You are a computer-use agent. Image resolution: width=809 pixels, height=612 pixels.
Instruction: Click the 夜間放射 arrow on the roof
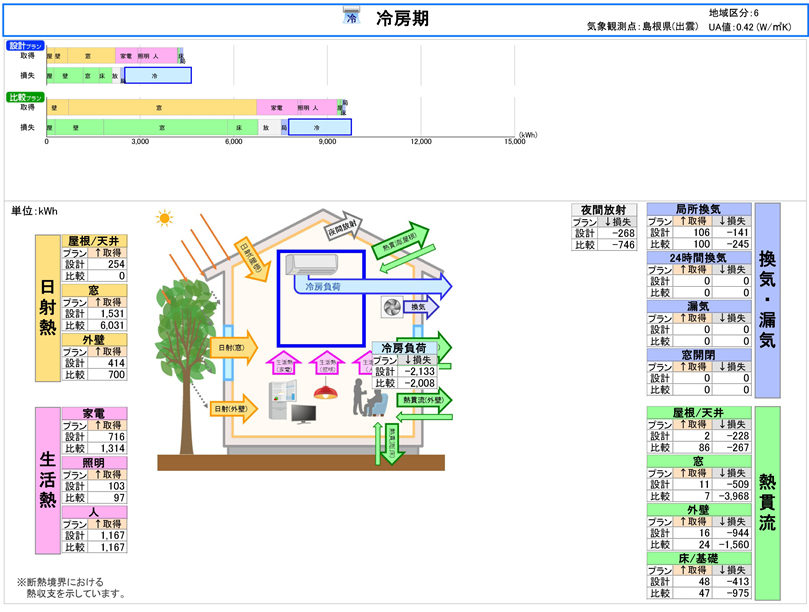(344, 228)
